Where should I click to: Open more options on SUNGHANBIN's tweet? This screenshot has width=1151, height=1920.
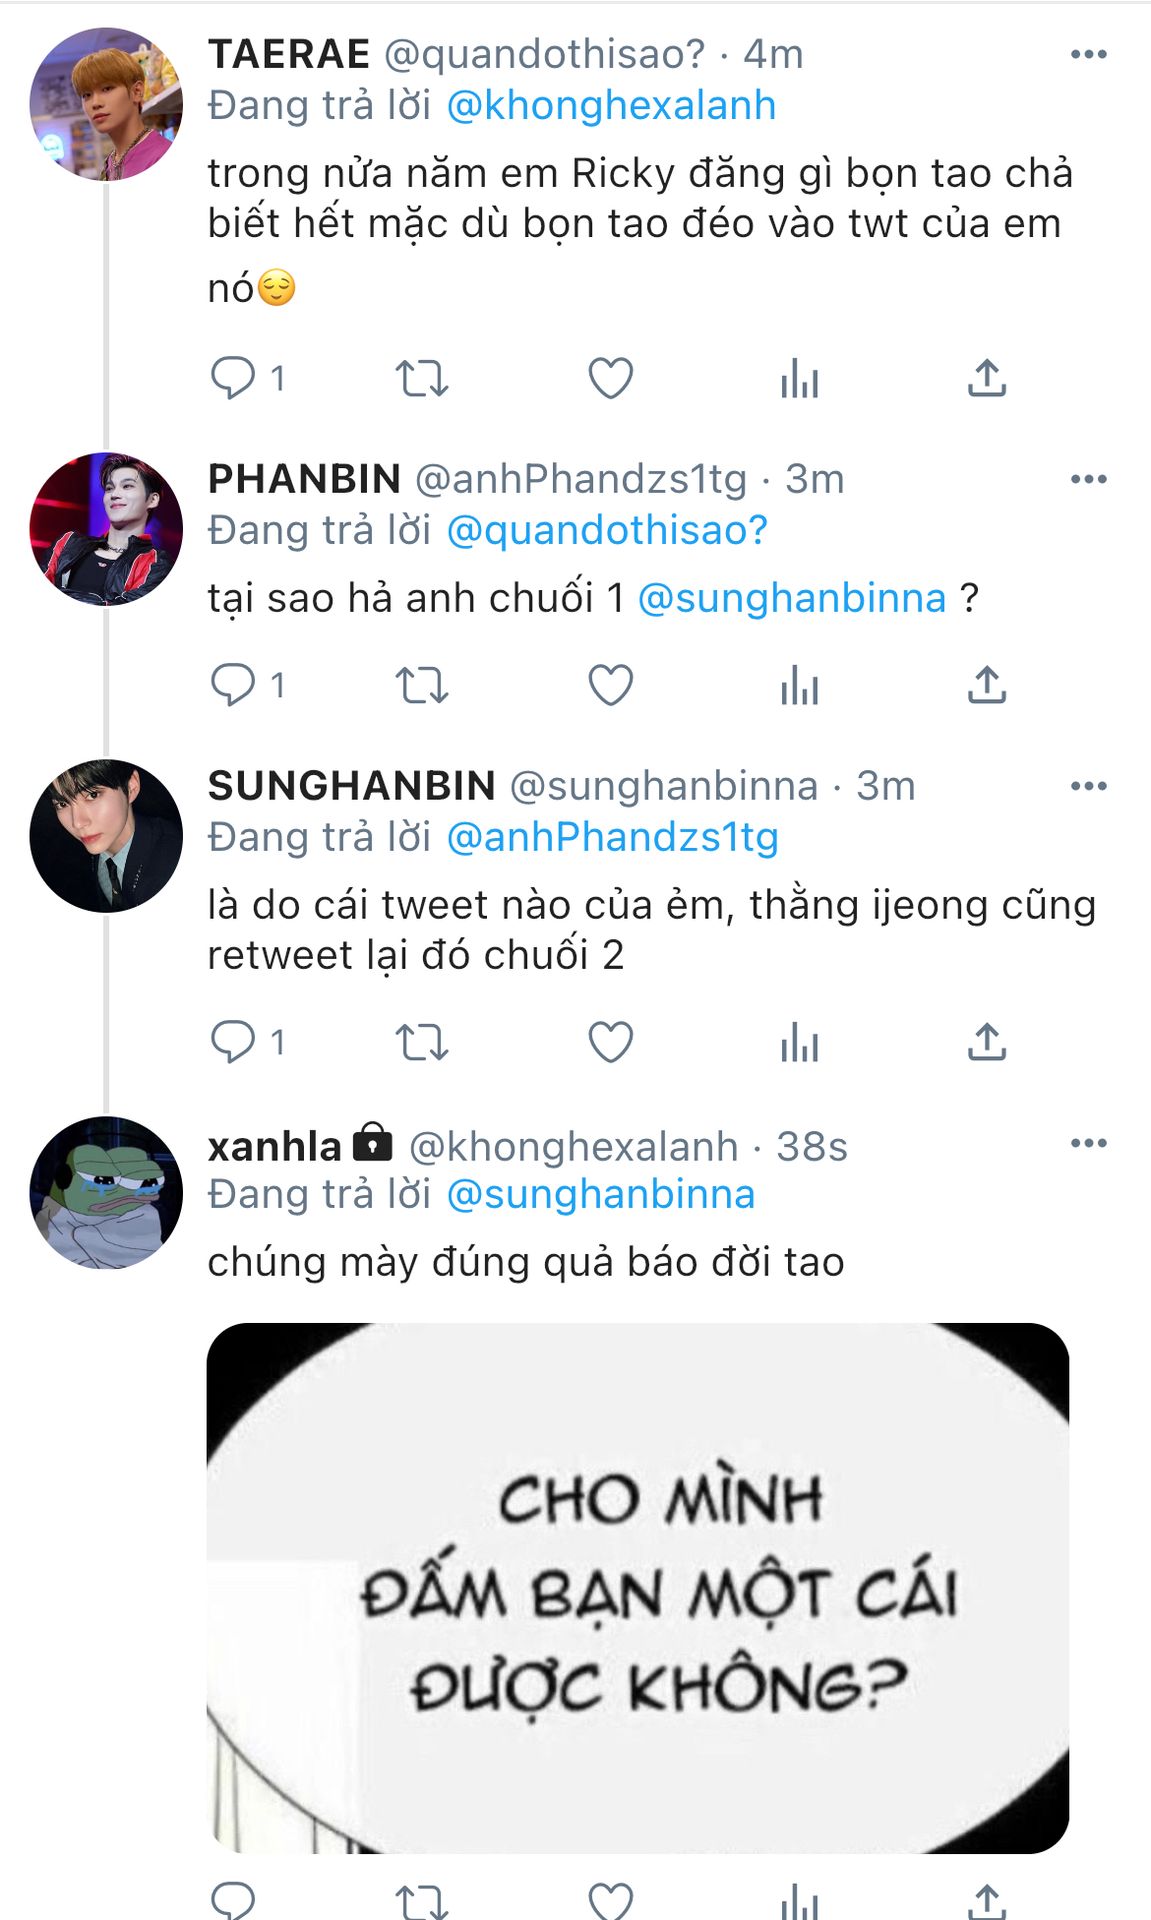(1088, 786)
